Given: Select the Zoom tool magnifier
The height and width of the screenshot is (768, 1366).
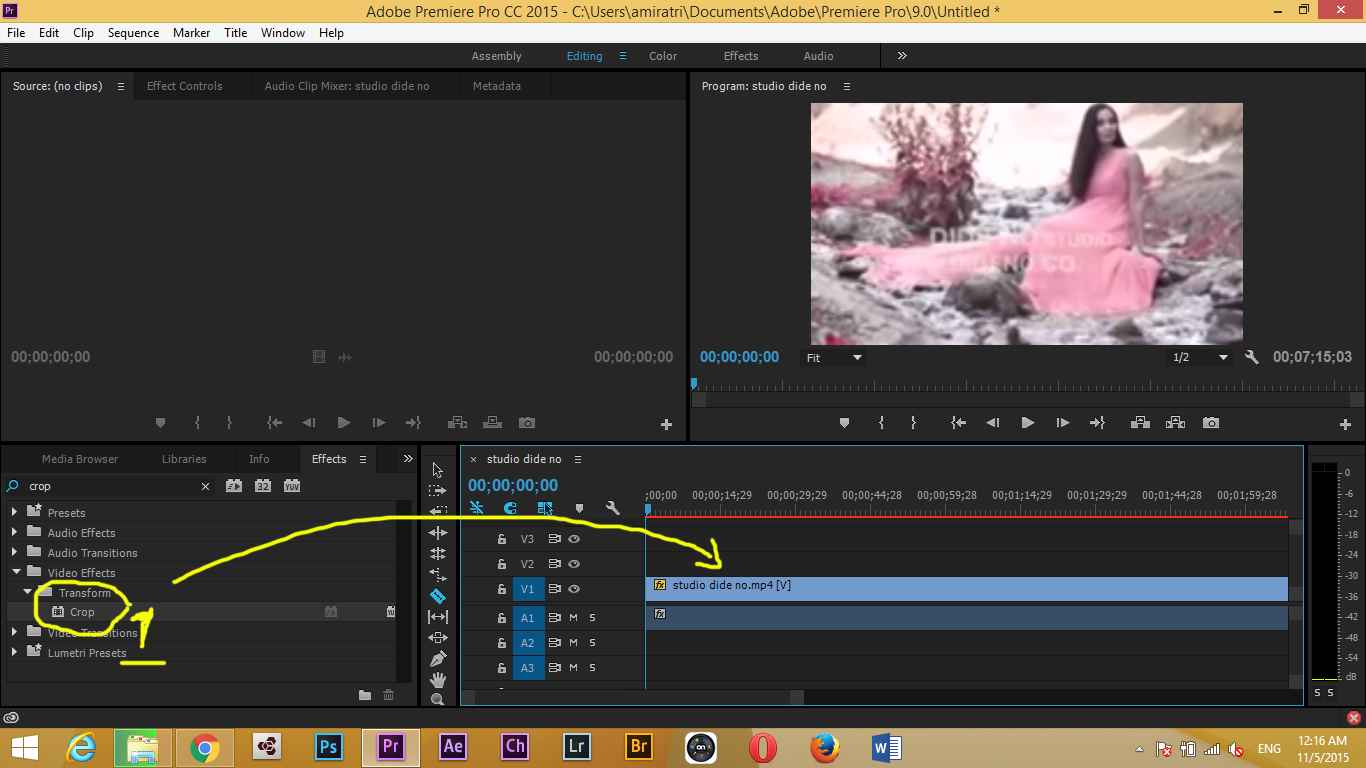Looking at the screenshot, I should (437, 699).
